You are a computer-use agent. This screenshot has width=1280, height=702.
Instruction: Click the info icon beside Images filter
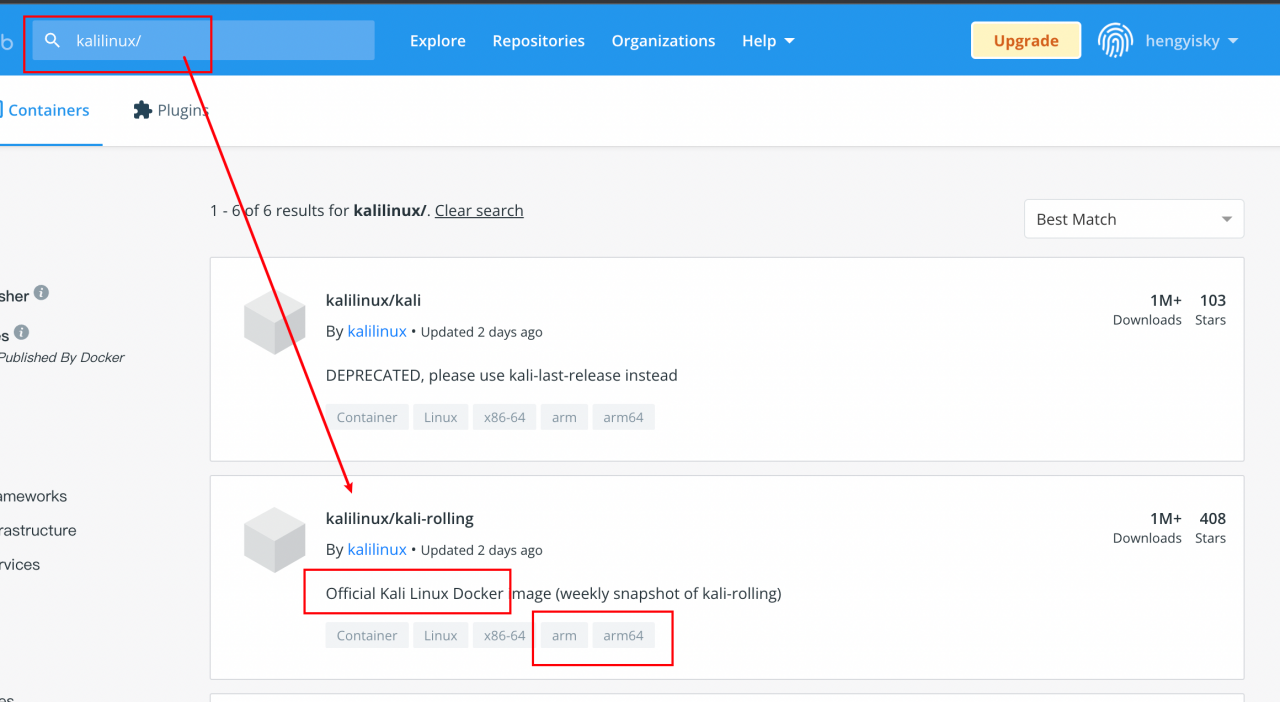[x=22, y=332]
